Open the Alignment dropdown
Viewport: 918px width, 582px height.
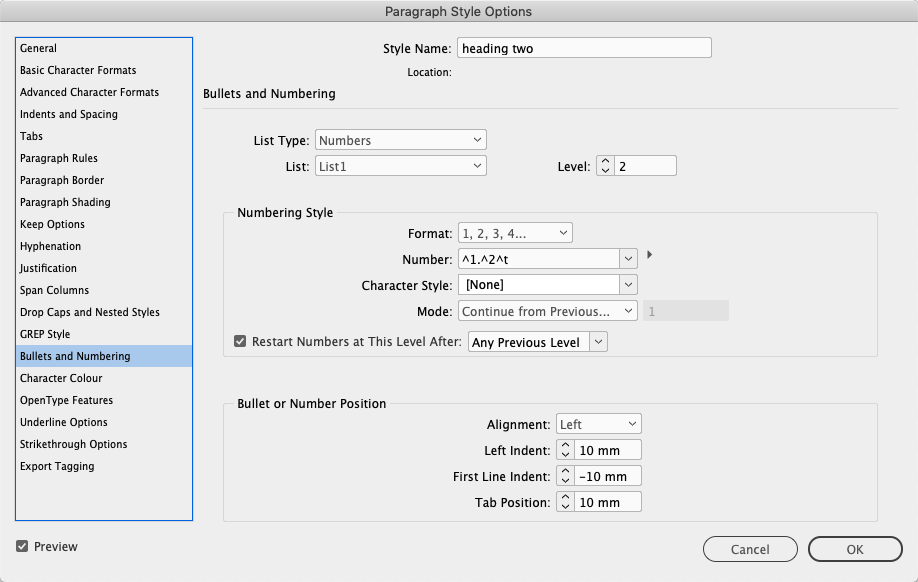pyautogui.click(x=598, y=423)
